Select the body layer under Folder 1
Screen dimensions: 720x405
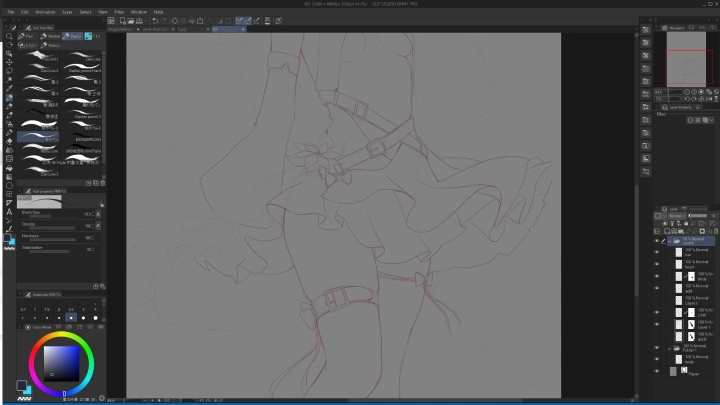click(x=693, y=359)
